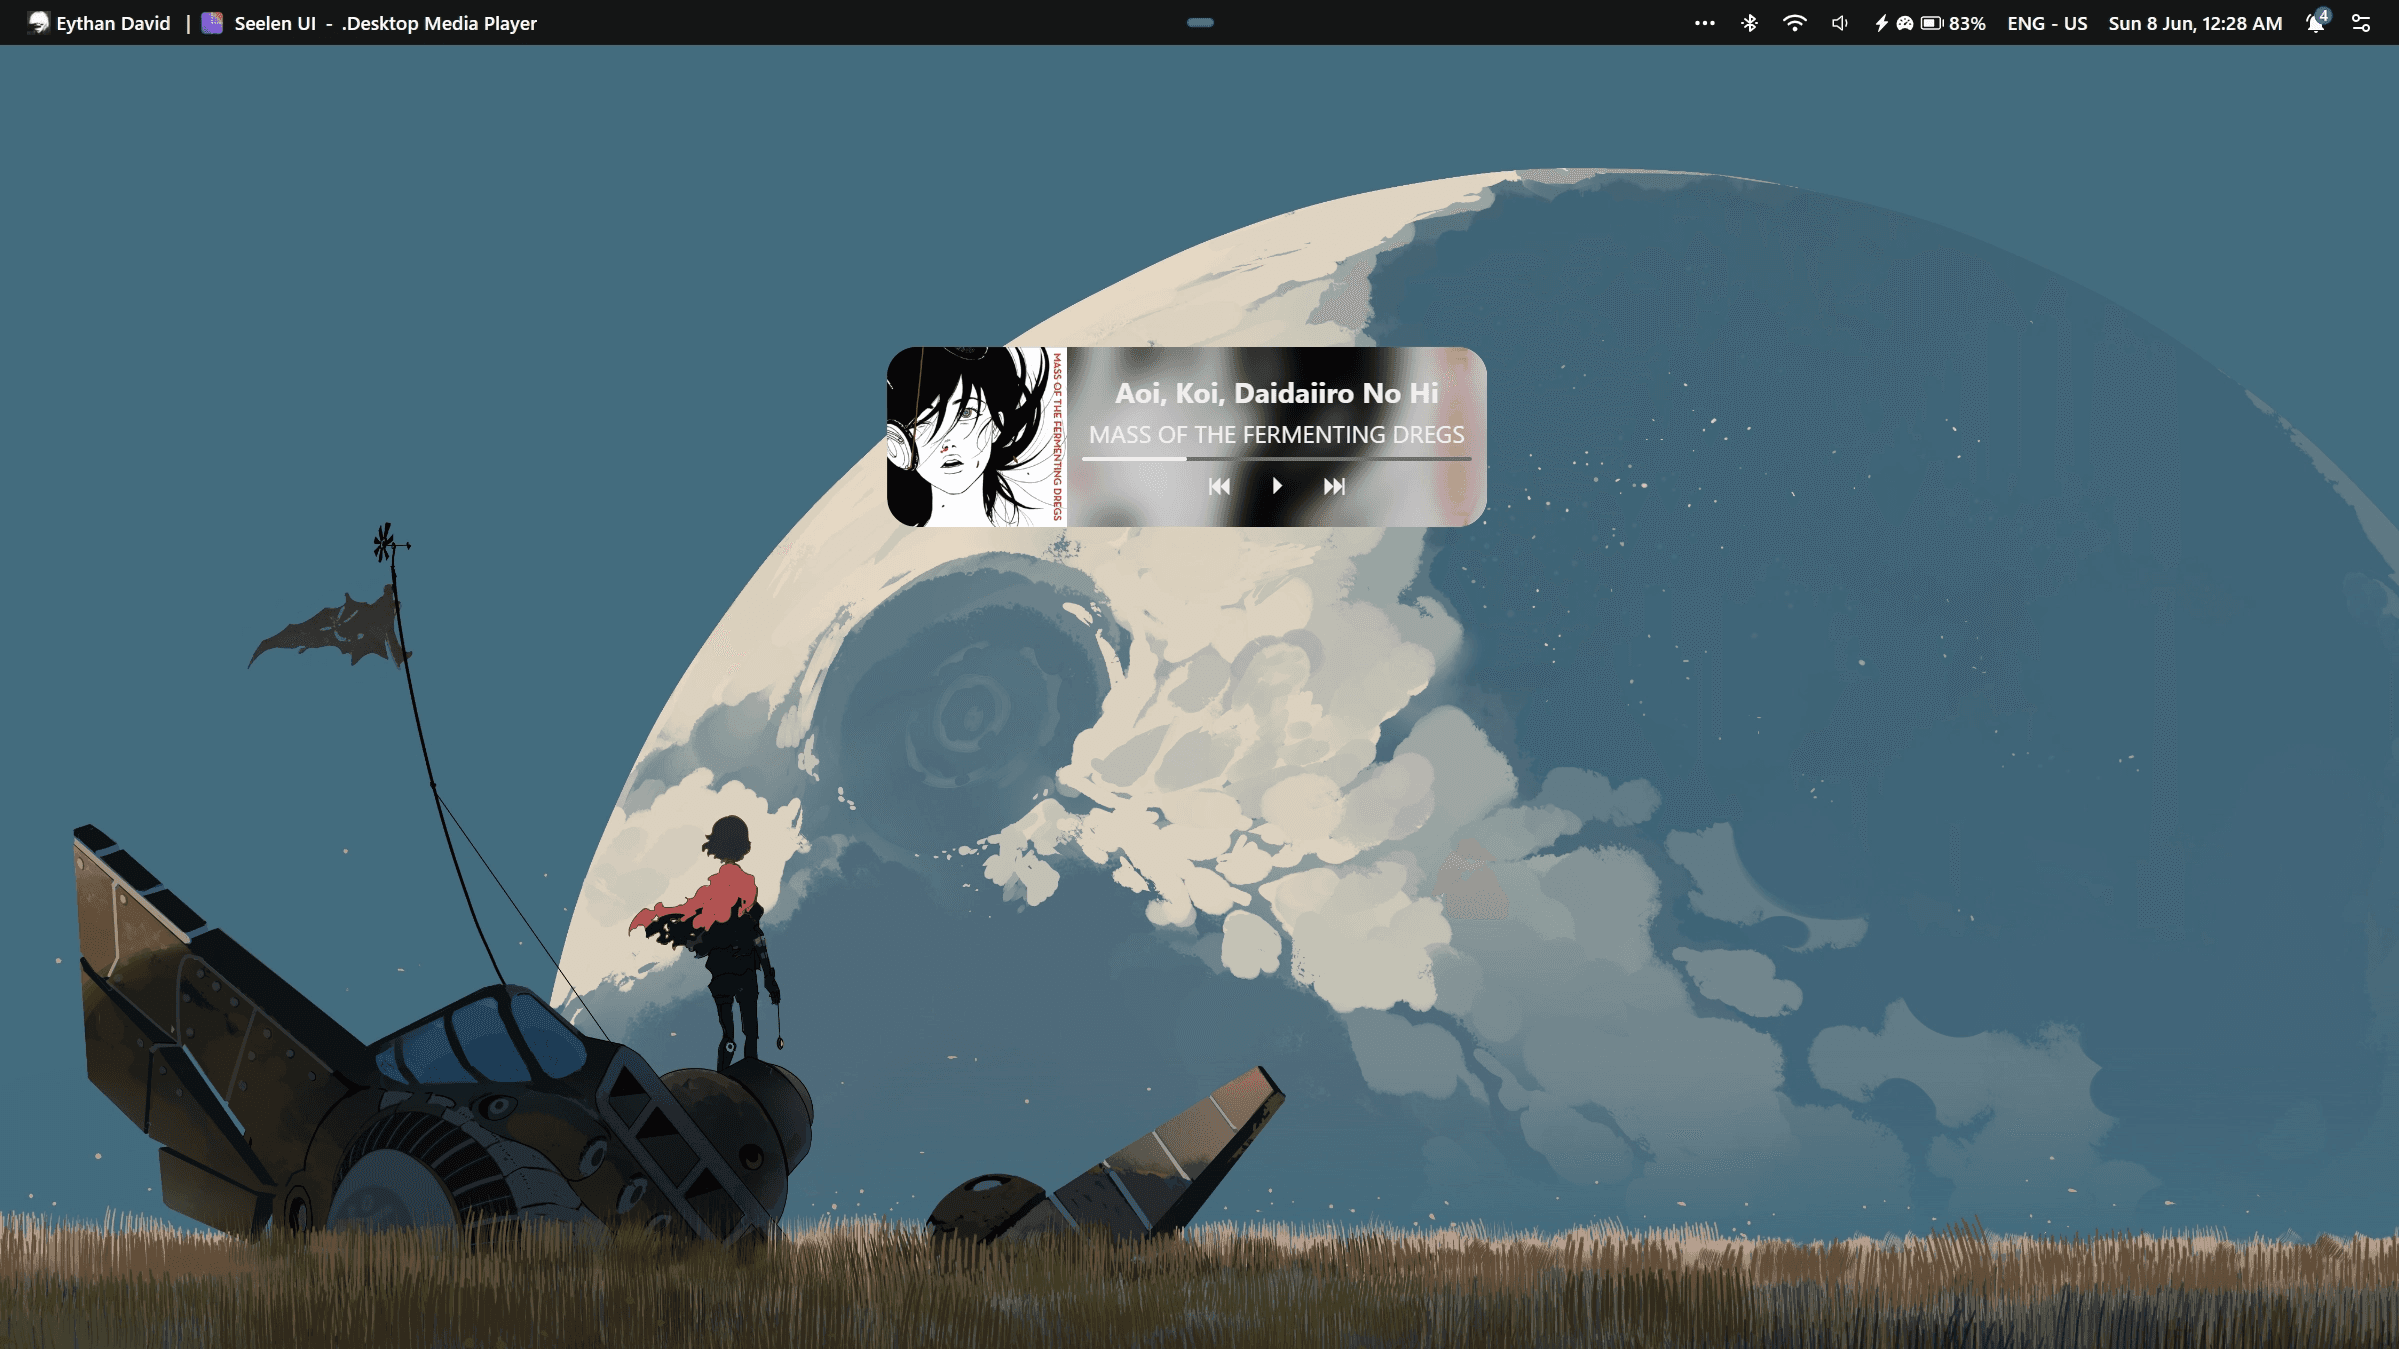Seek on the song progress bar
The width and height of the screenshot is (2399, 1349).
click(1276, 459)
